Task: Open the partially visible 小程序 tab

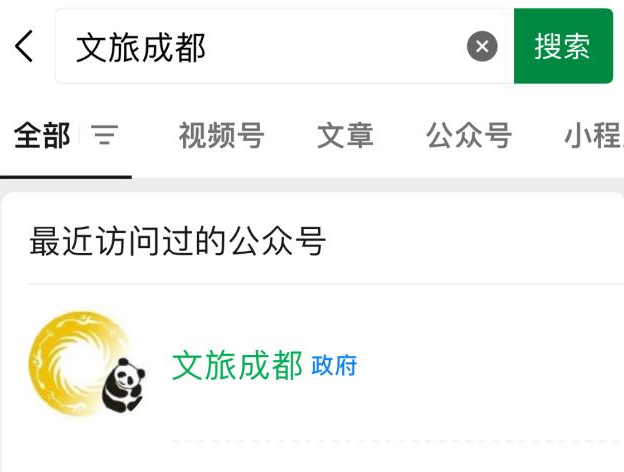Action: [594, 135]
